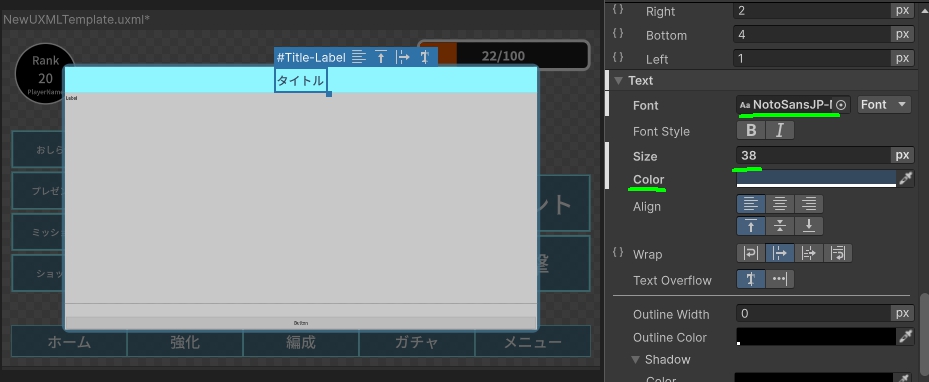Set horizontal text alignment to center

click(x=780, y=204)
